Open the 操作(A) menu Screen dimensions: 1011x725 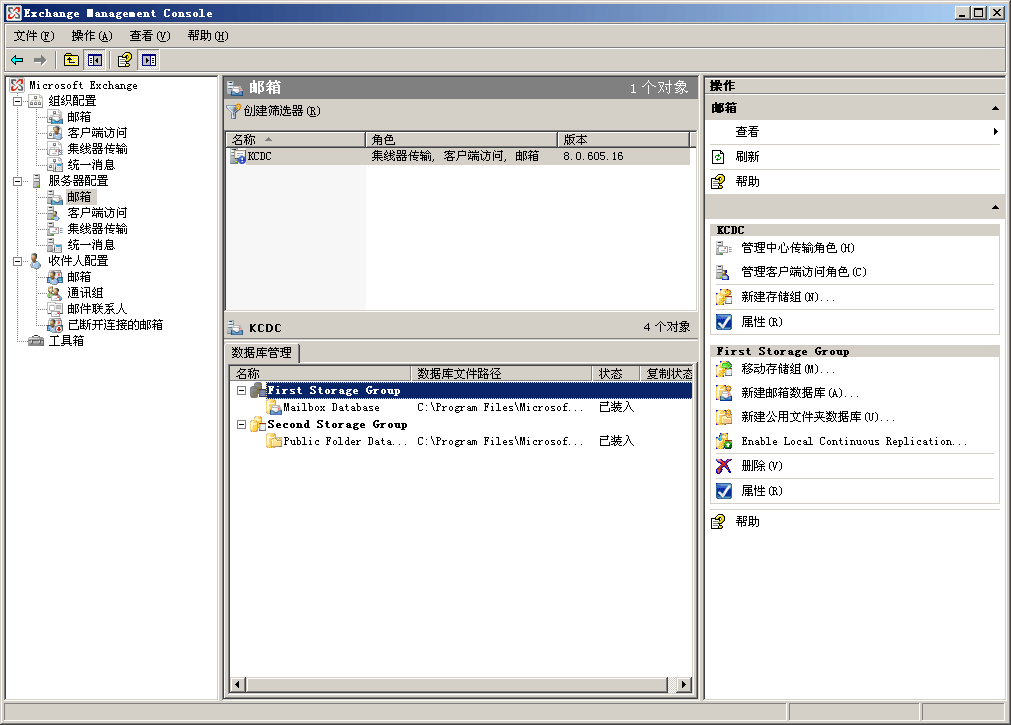point(91,36)
